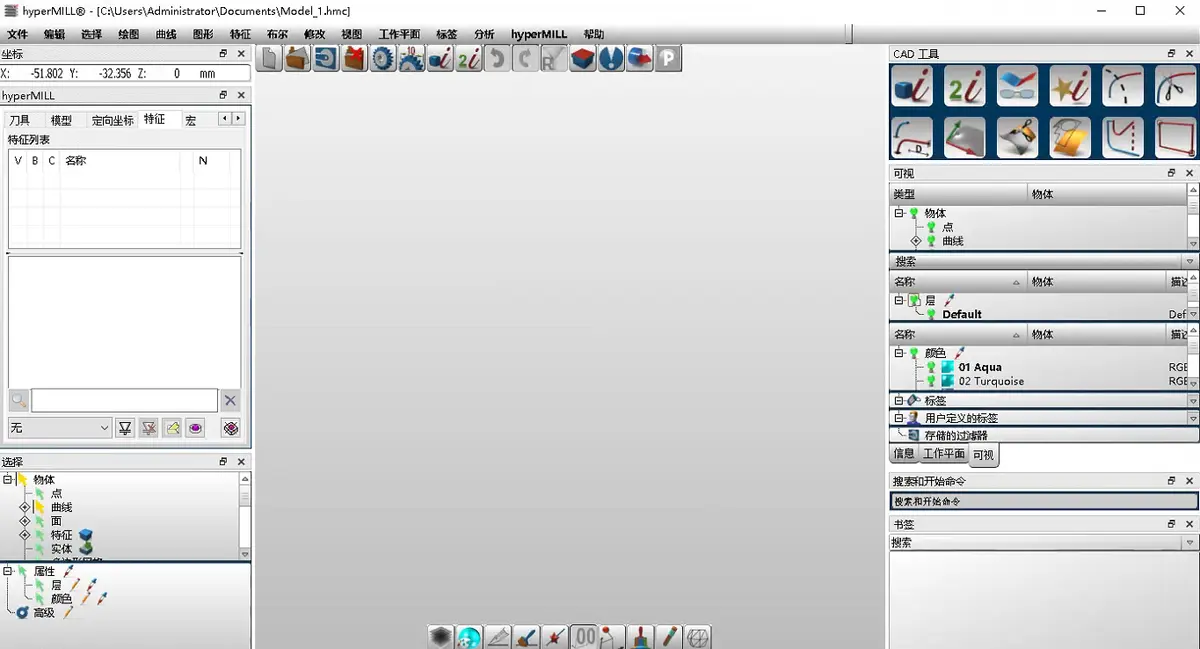Switch to the 信息 tab
The image size is (1200, 649).
pos(904,454)
